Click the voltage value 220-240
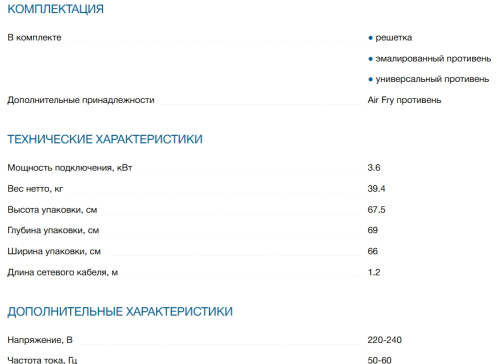The height and width of the screenshot is (364, 500). [385, 340]
